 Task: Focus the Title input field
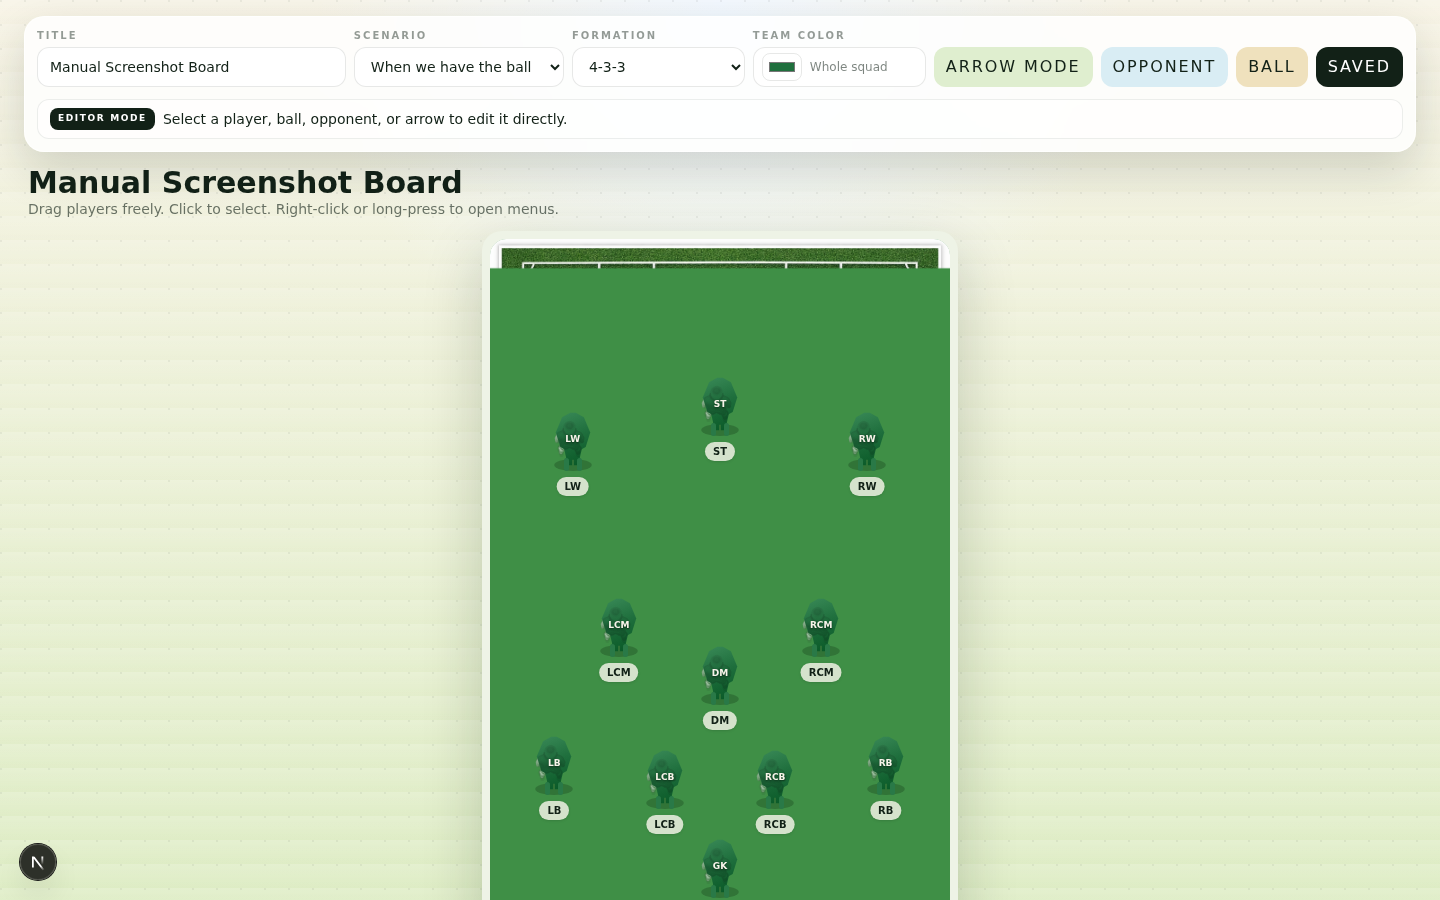(x=191, y=67)
